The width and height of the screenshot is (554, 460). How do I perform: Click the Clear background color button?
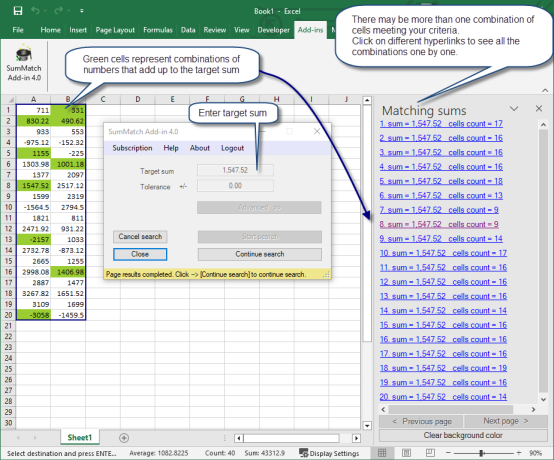[463, 435]
